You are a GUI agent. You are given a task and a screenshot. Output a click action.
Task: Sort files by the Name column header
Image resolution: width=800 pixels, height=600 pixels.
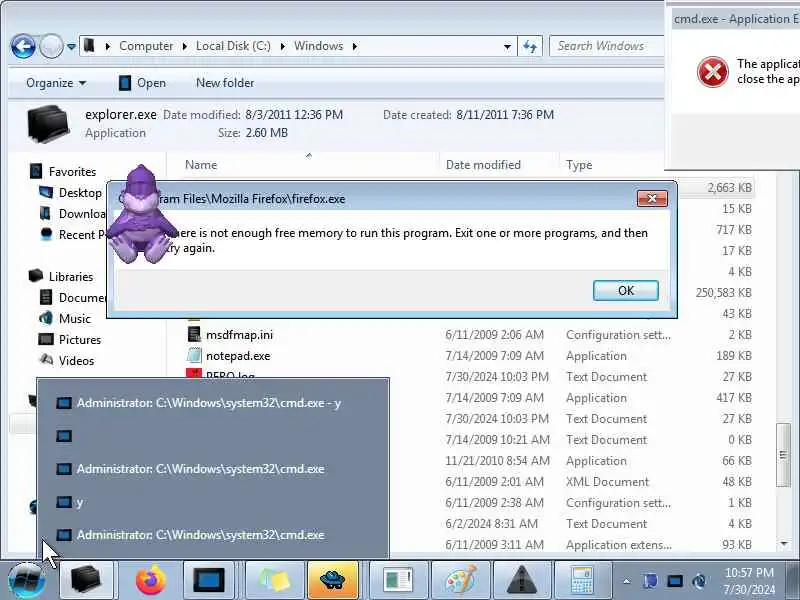pyautogui.click(x=201, y=165)
